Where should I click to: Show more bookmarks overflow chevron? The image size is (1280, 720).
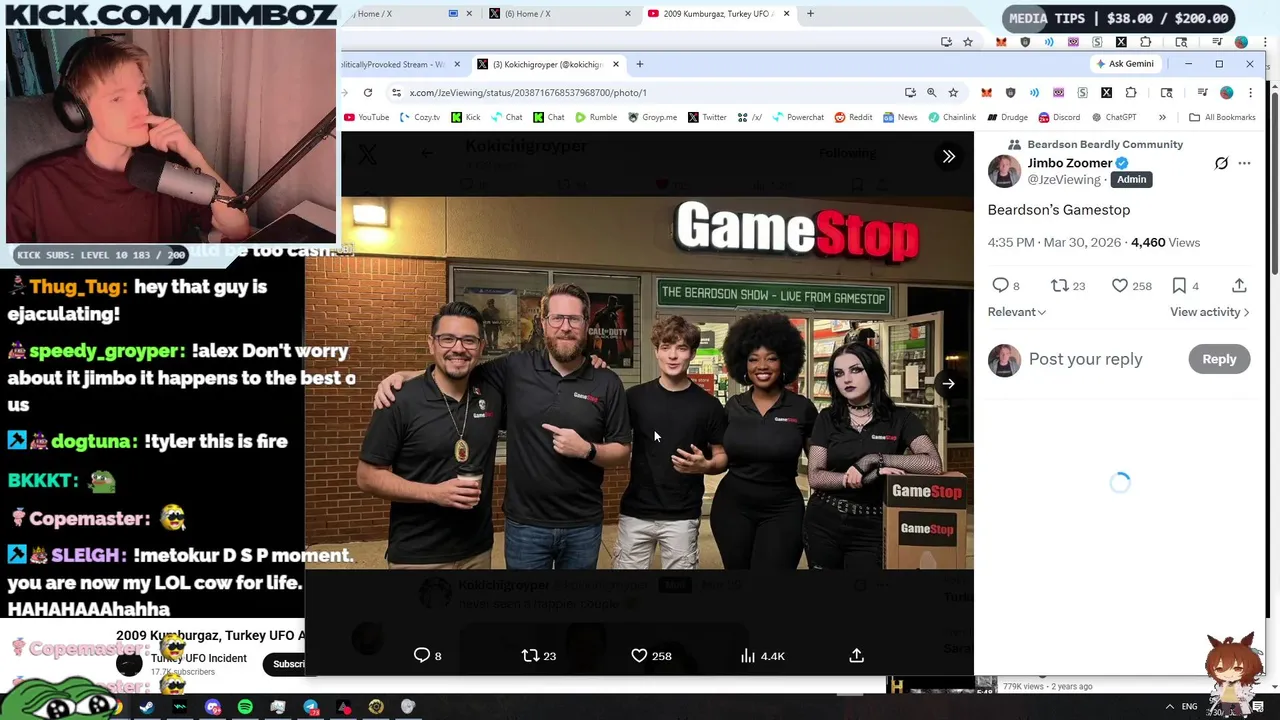[1162, 117]
